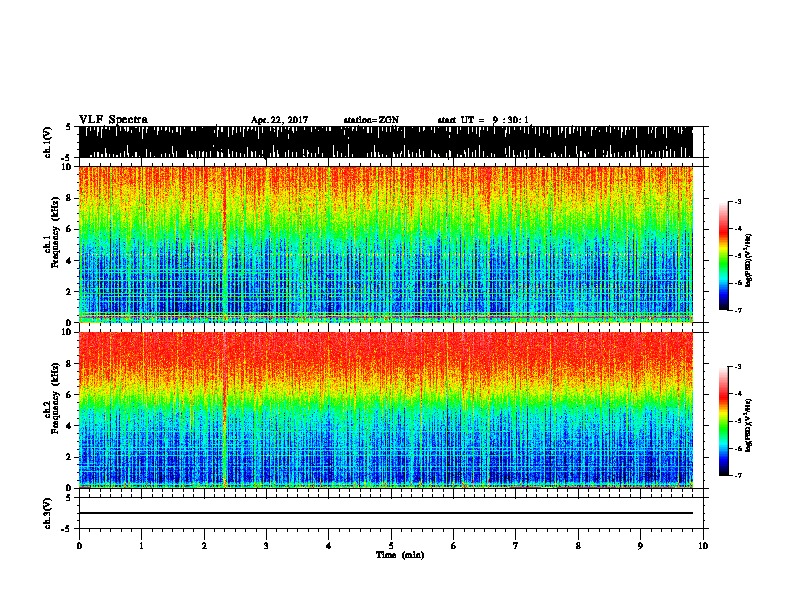792x612 pixels.
Task: Click the "4" kHz tick on ch.2 axis
Action: (69, 426)
